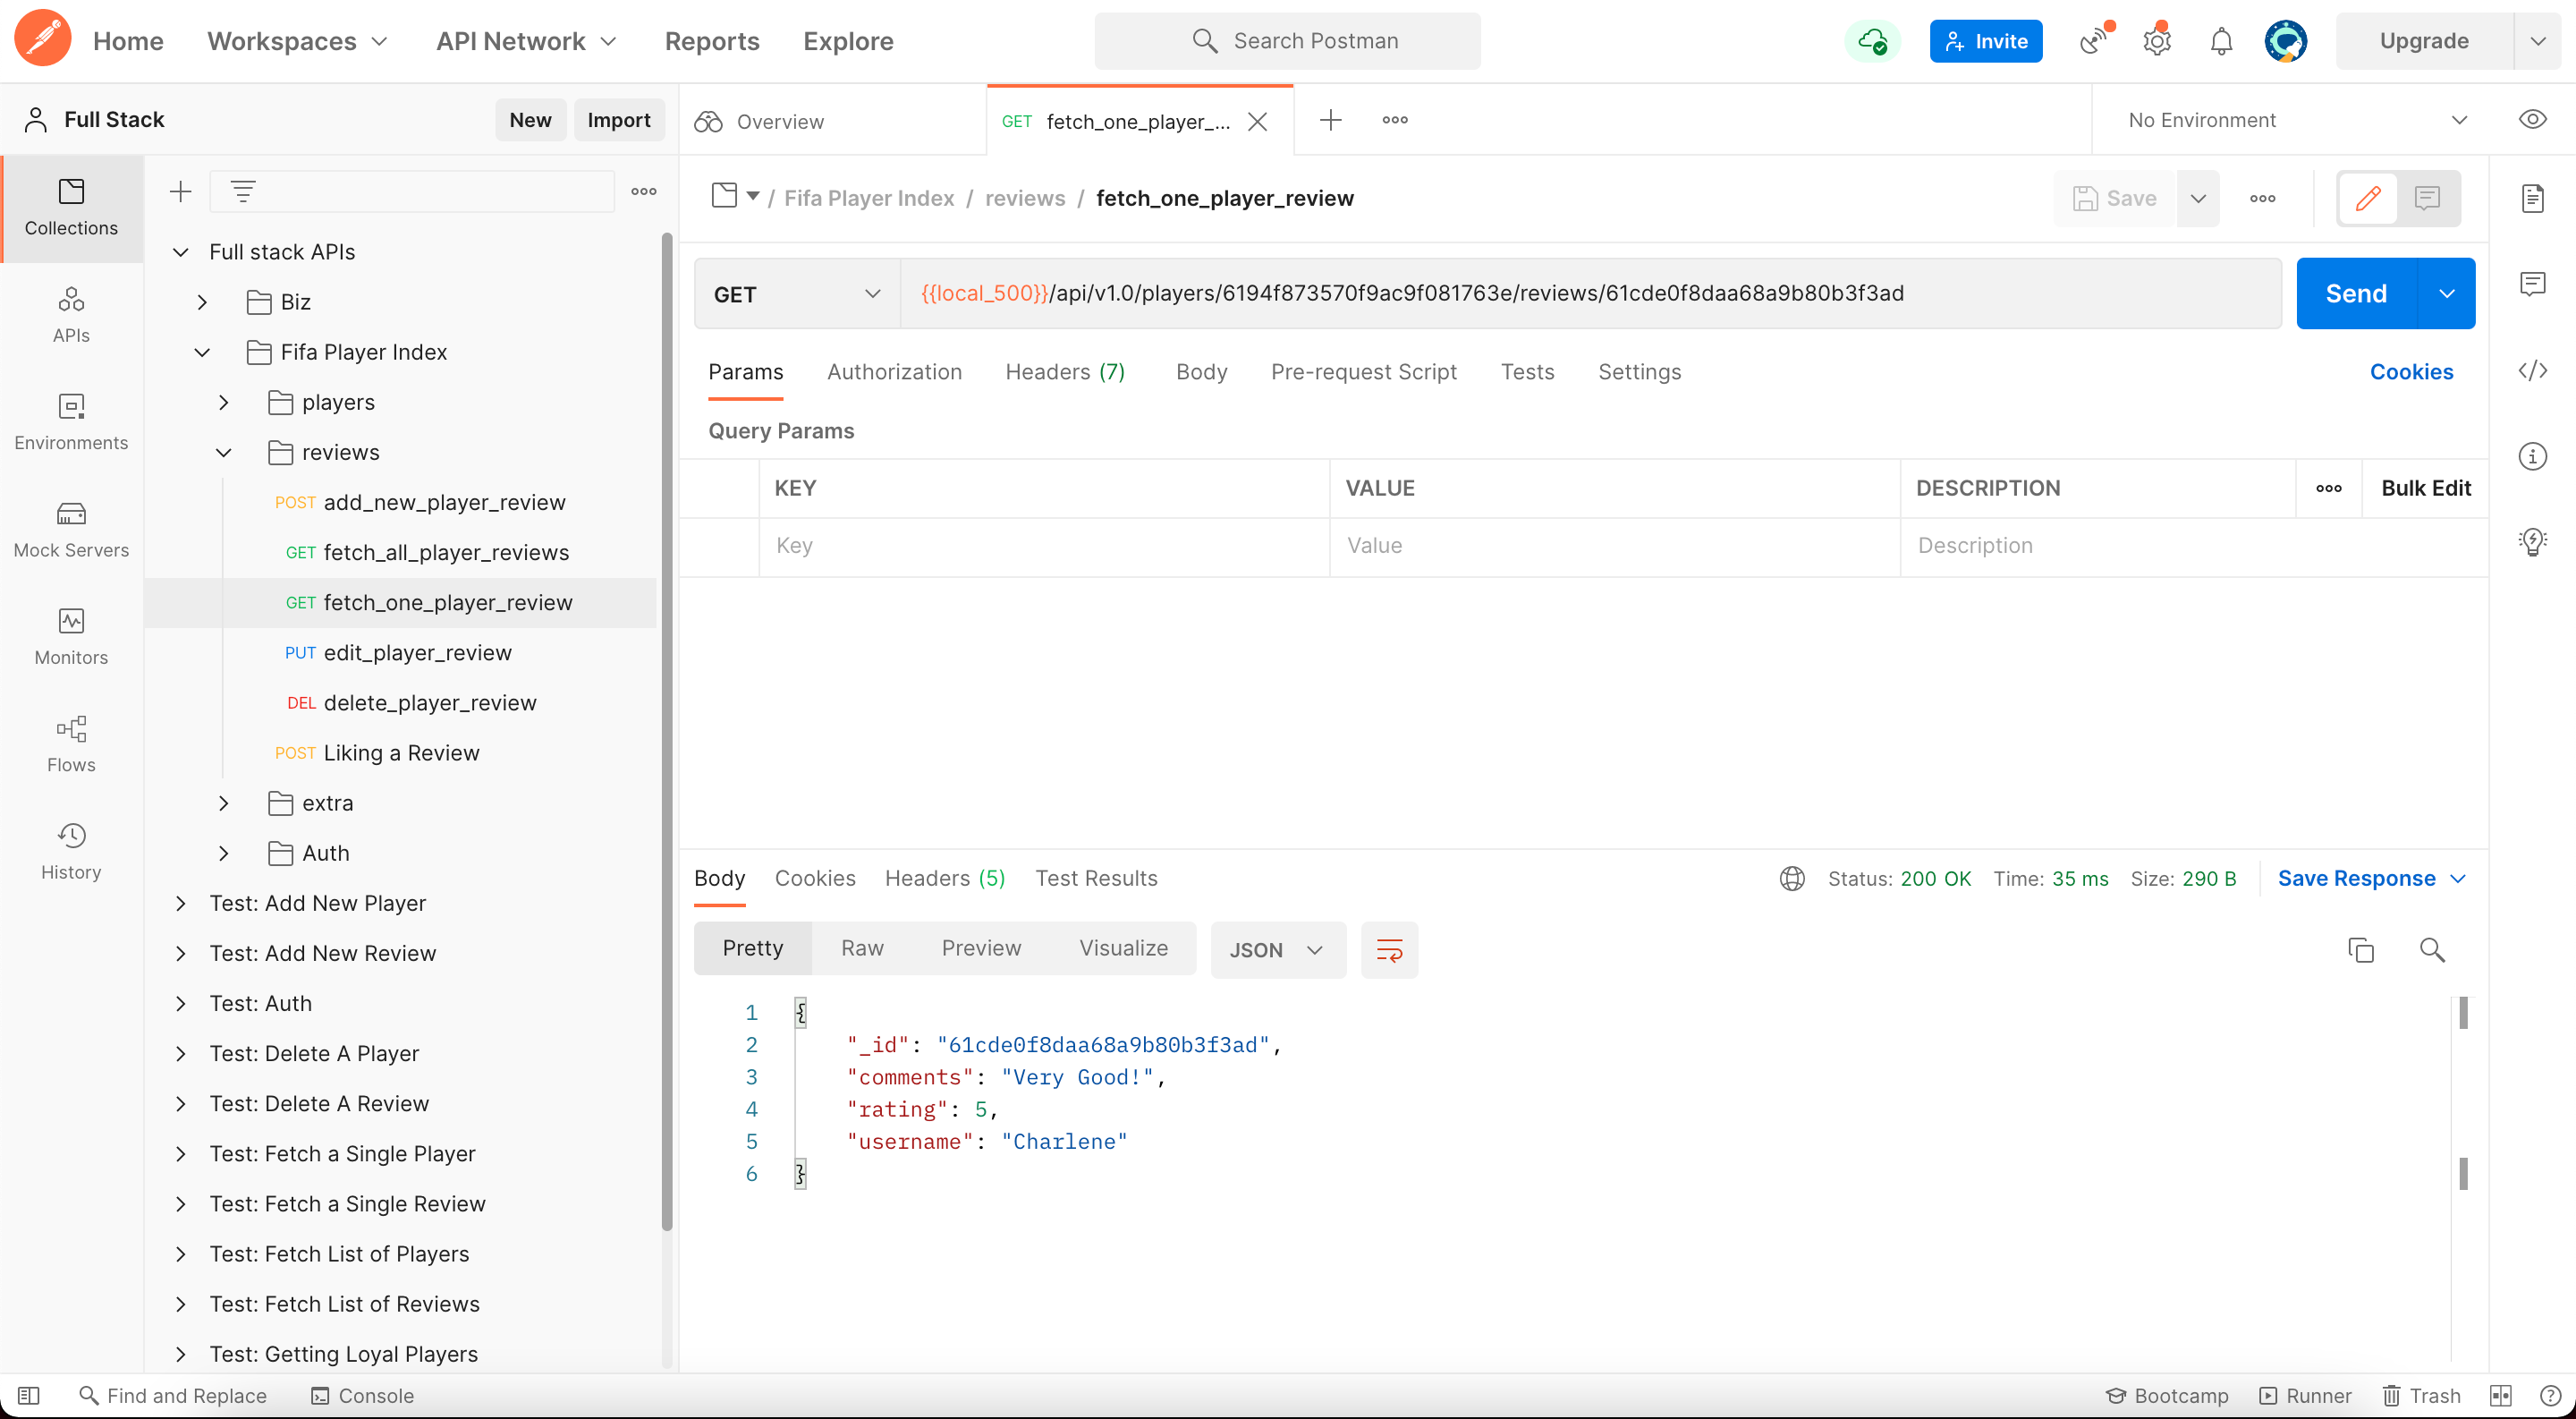Open the No Environment selector

[2297, 120]
